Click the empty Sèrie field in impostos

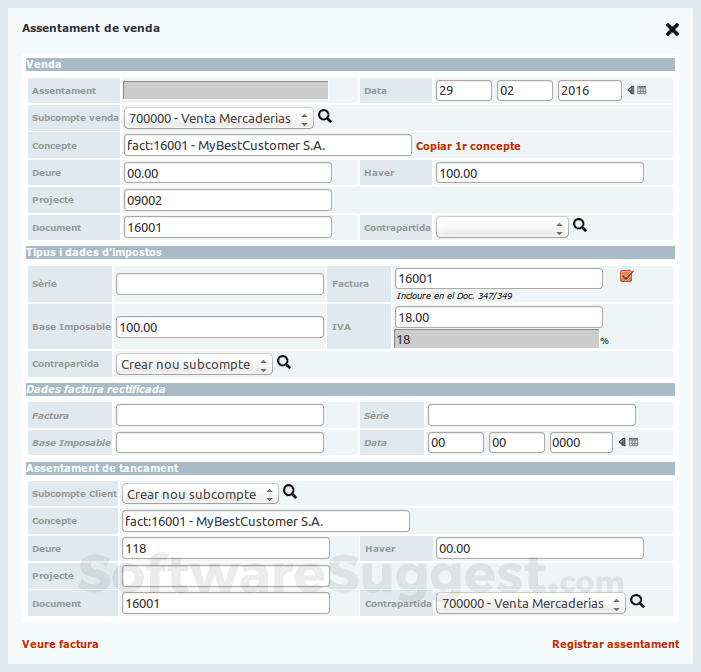[220, 284]
